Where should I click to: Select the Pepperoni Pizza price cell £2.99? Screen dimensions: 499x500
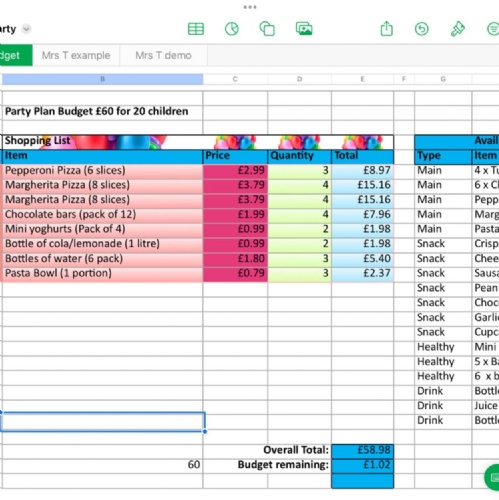[x=235, y=170]
